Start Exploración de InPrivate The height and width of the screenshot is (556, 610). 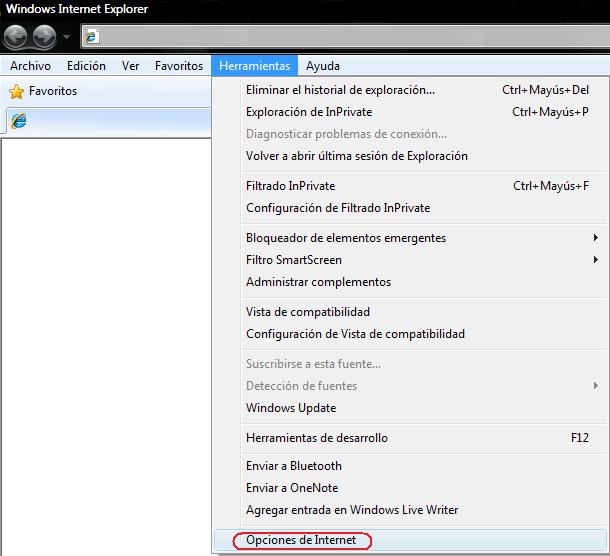[x=412, y=112]
